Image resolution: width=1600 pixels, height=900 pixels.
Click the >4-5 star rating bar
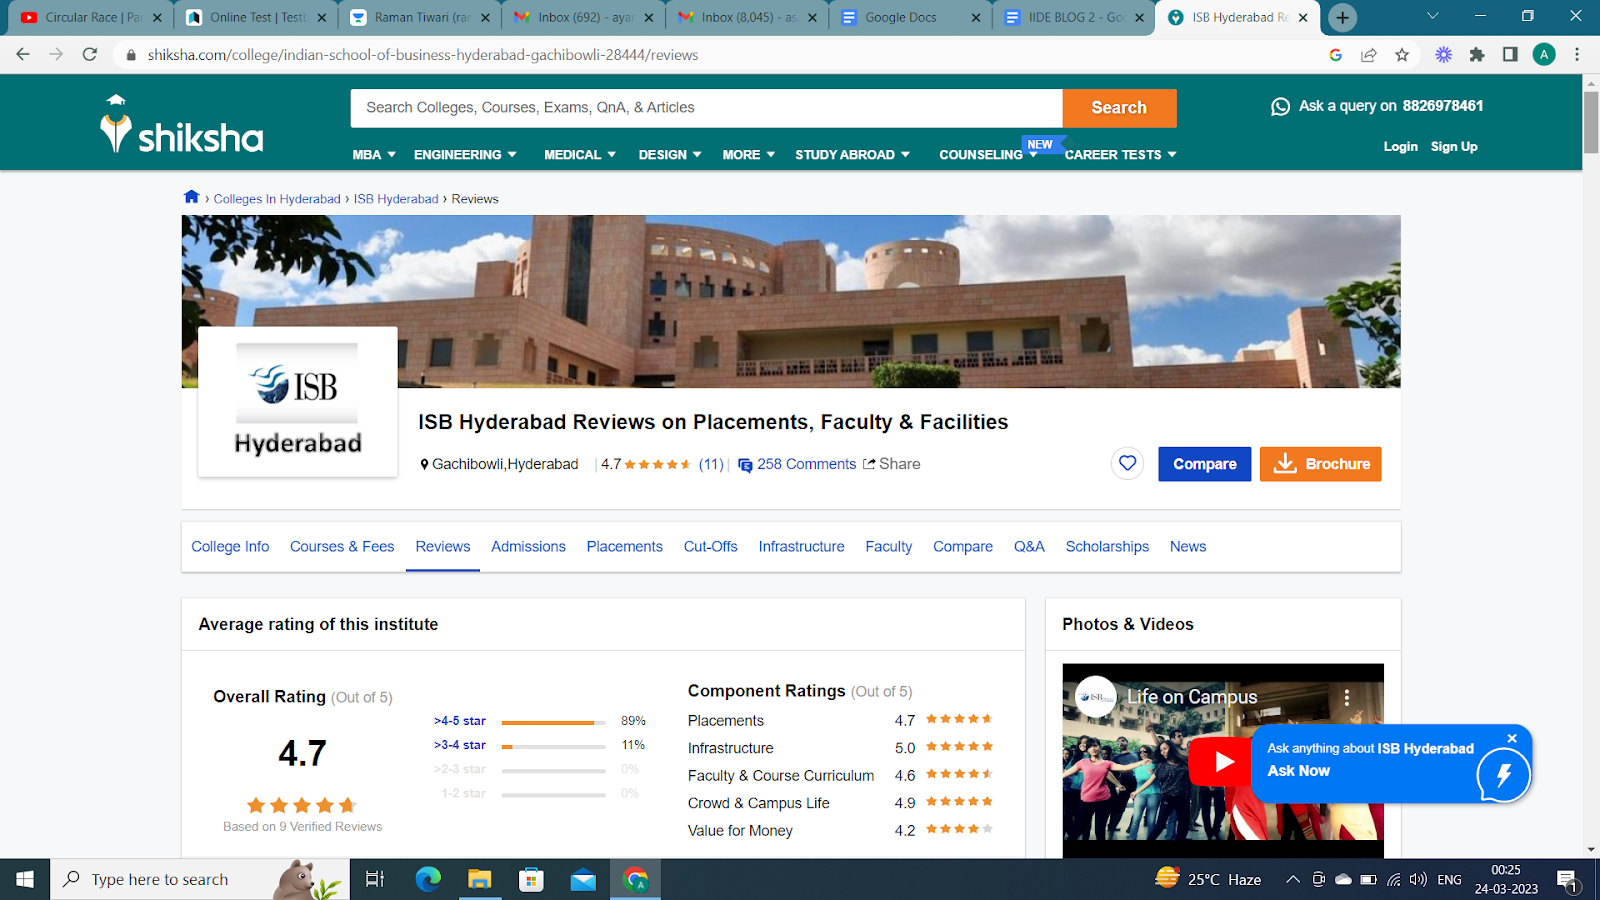click(553, 721)
